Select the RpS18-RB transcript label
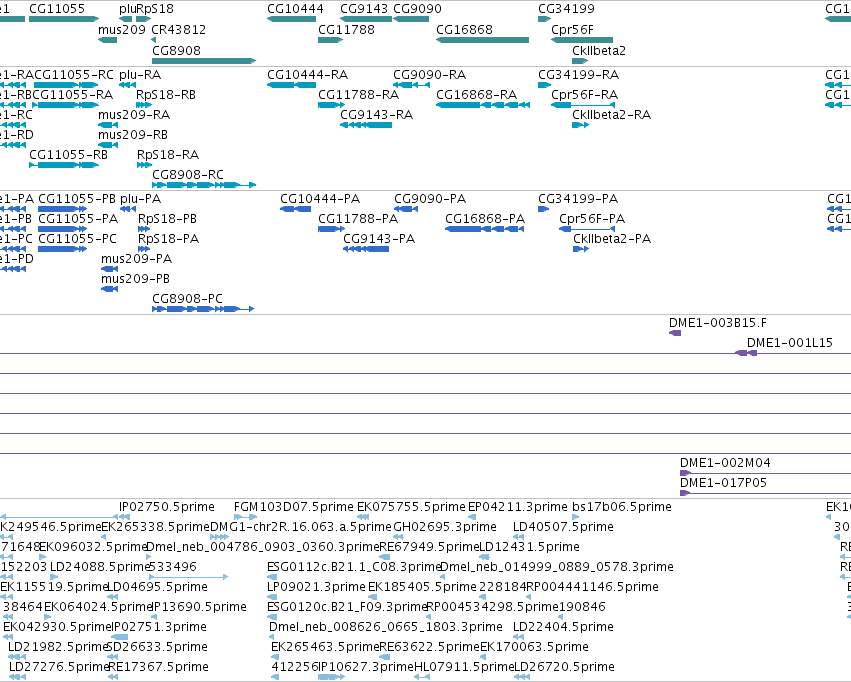 tap(166, 94)
